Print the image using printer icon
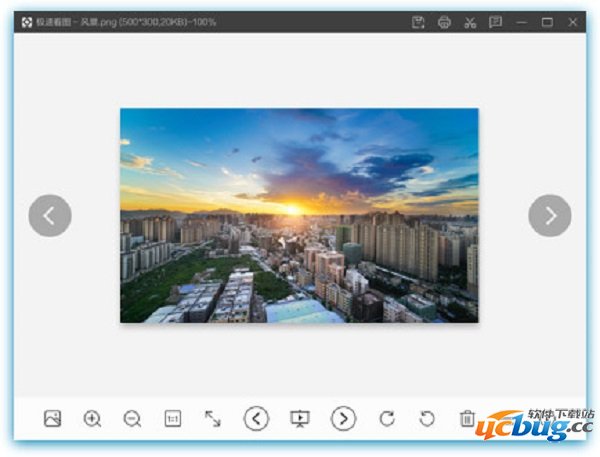This screenshot has height=457, width=600. [x=444, y=22]
